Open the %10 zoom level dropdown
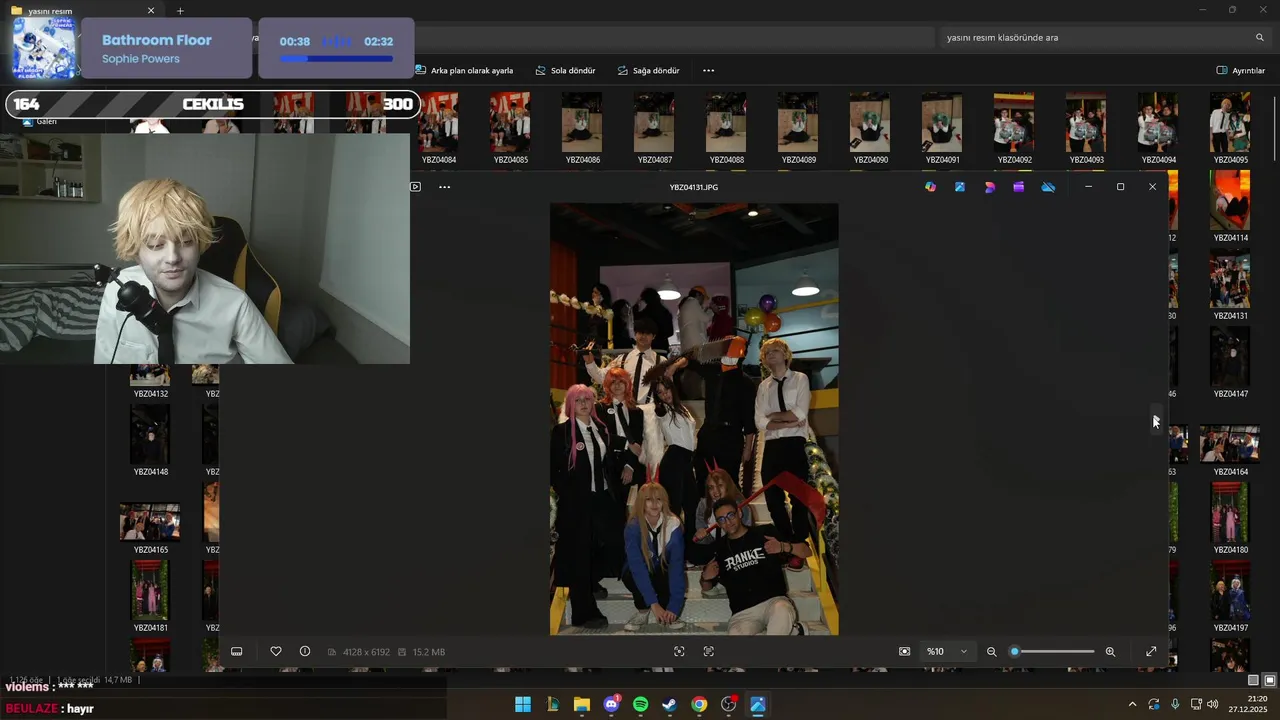Image resolution: width=1280 pixels, height=720 pixels. 947,652
